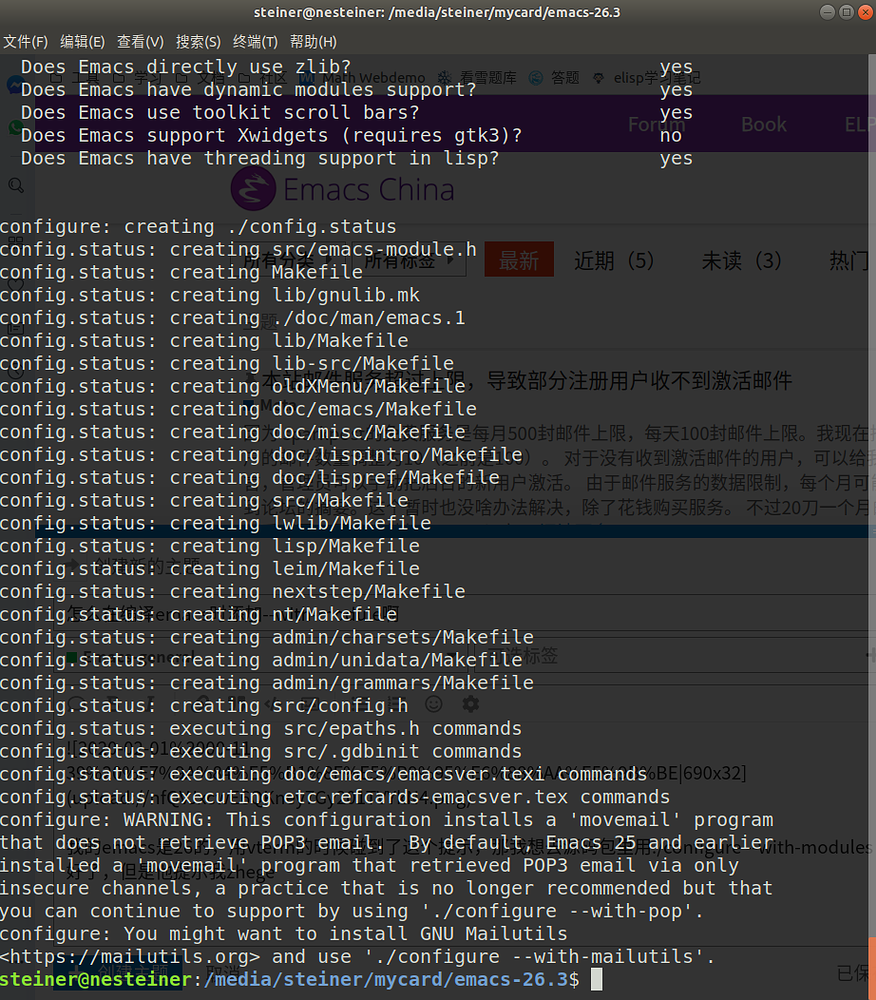Screen dimensions: 876x1000
Task: Open the 搜索(S) menu
Action: coord(198,42)
